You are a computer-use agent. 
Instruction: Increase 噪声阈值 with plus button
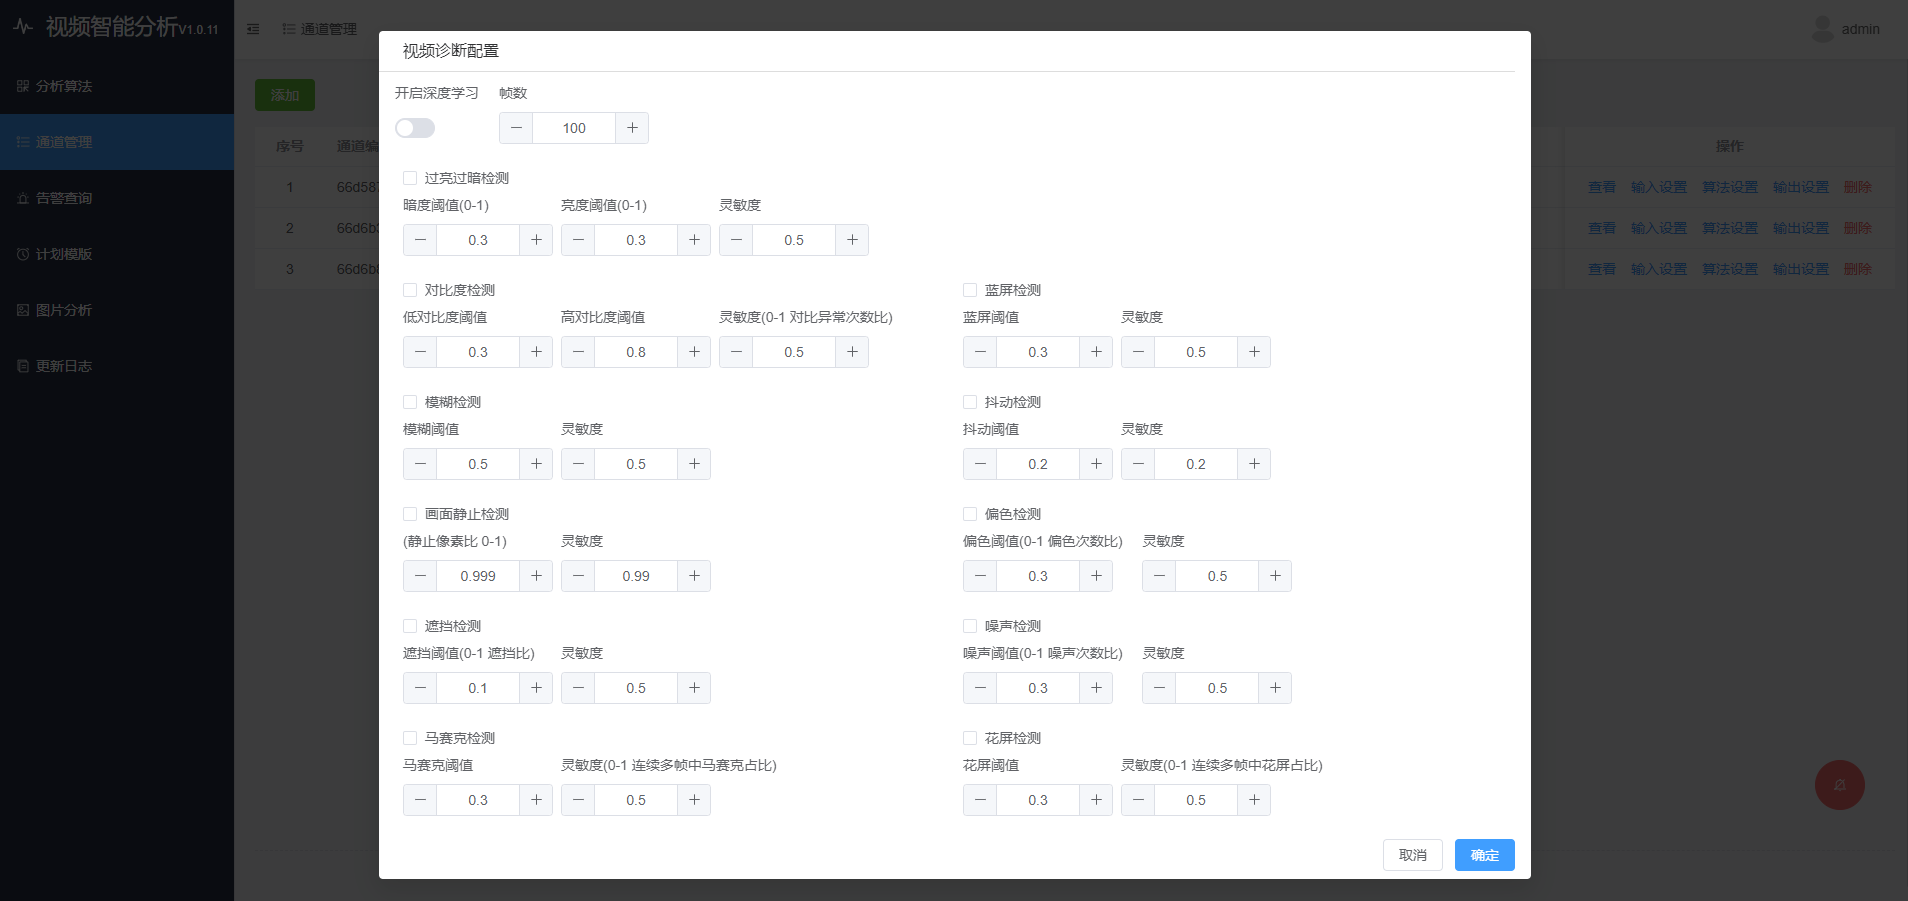1096,688
